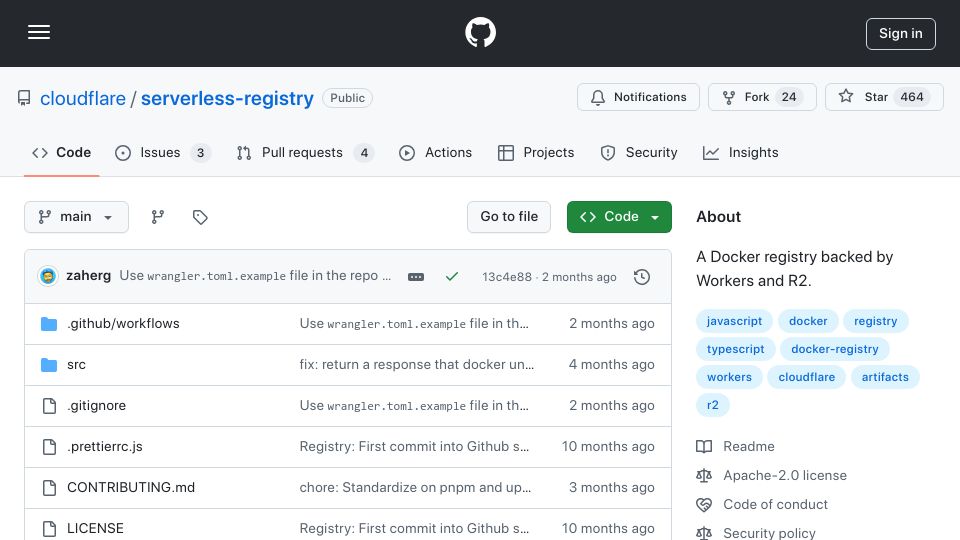Open the .prettierrc.js file
The width and height of the screenshot is (960, 540).
(105, 446)
